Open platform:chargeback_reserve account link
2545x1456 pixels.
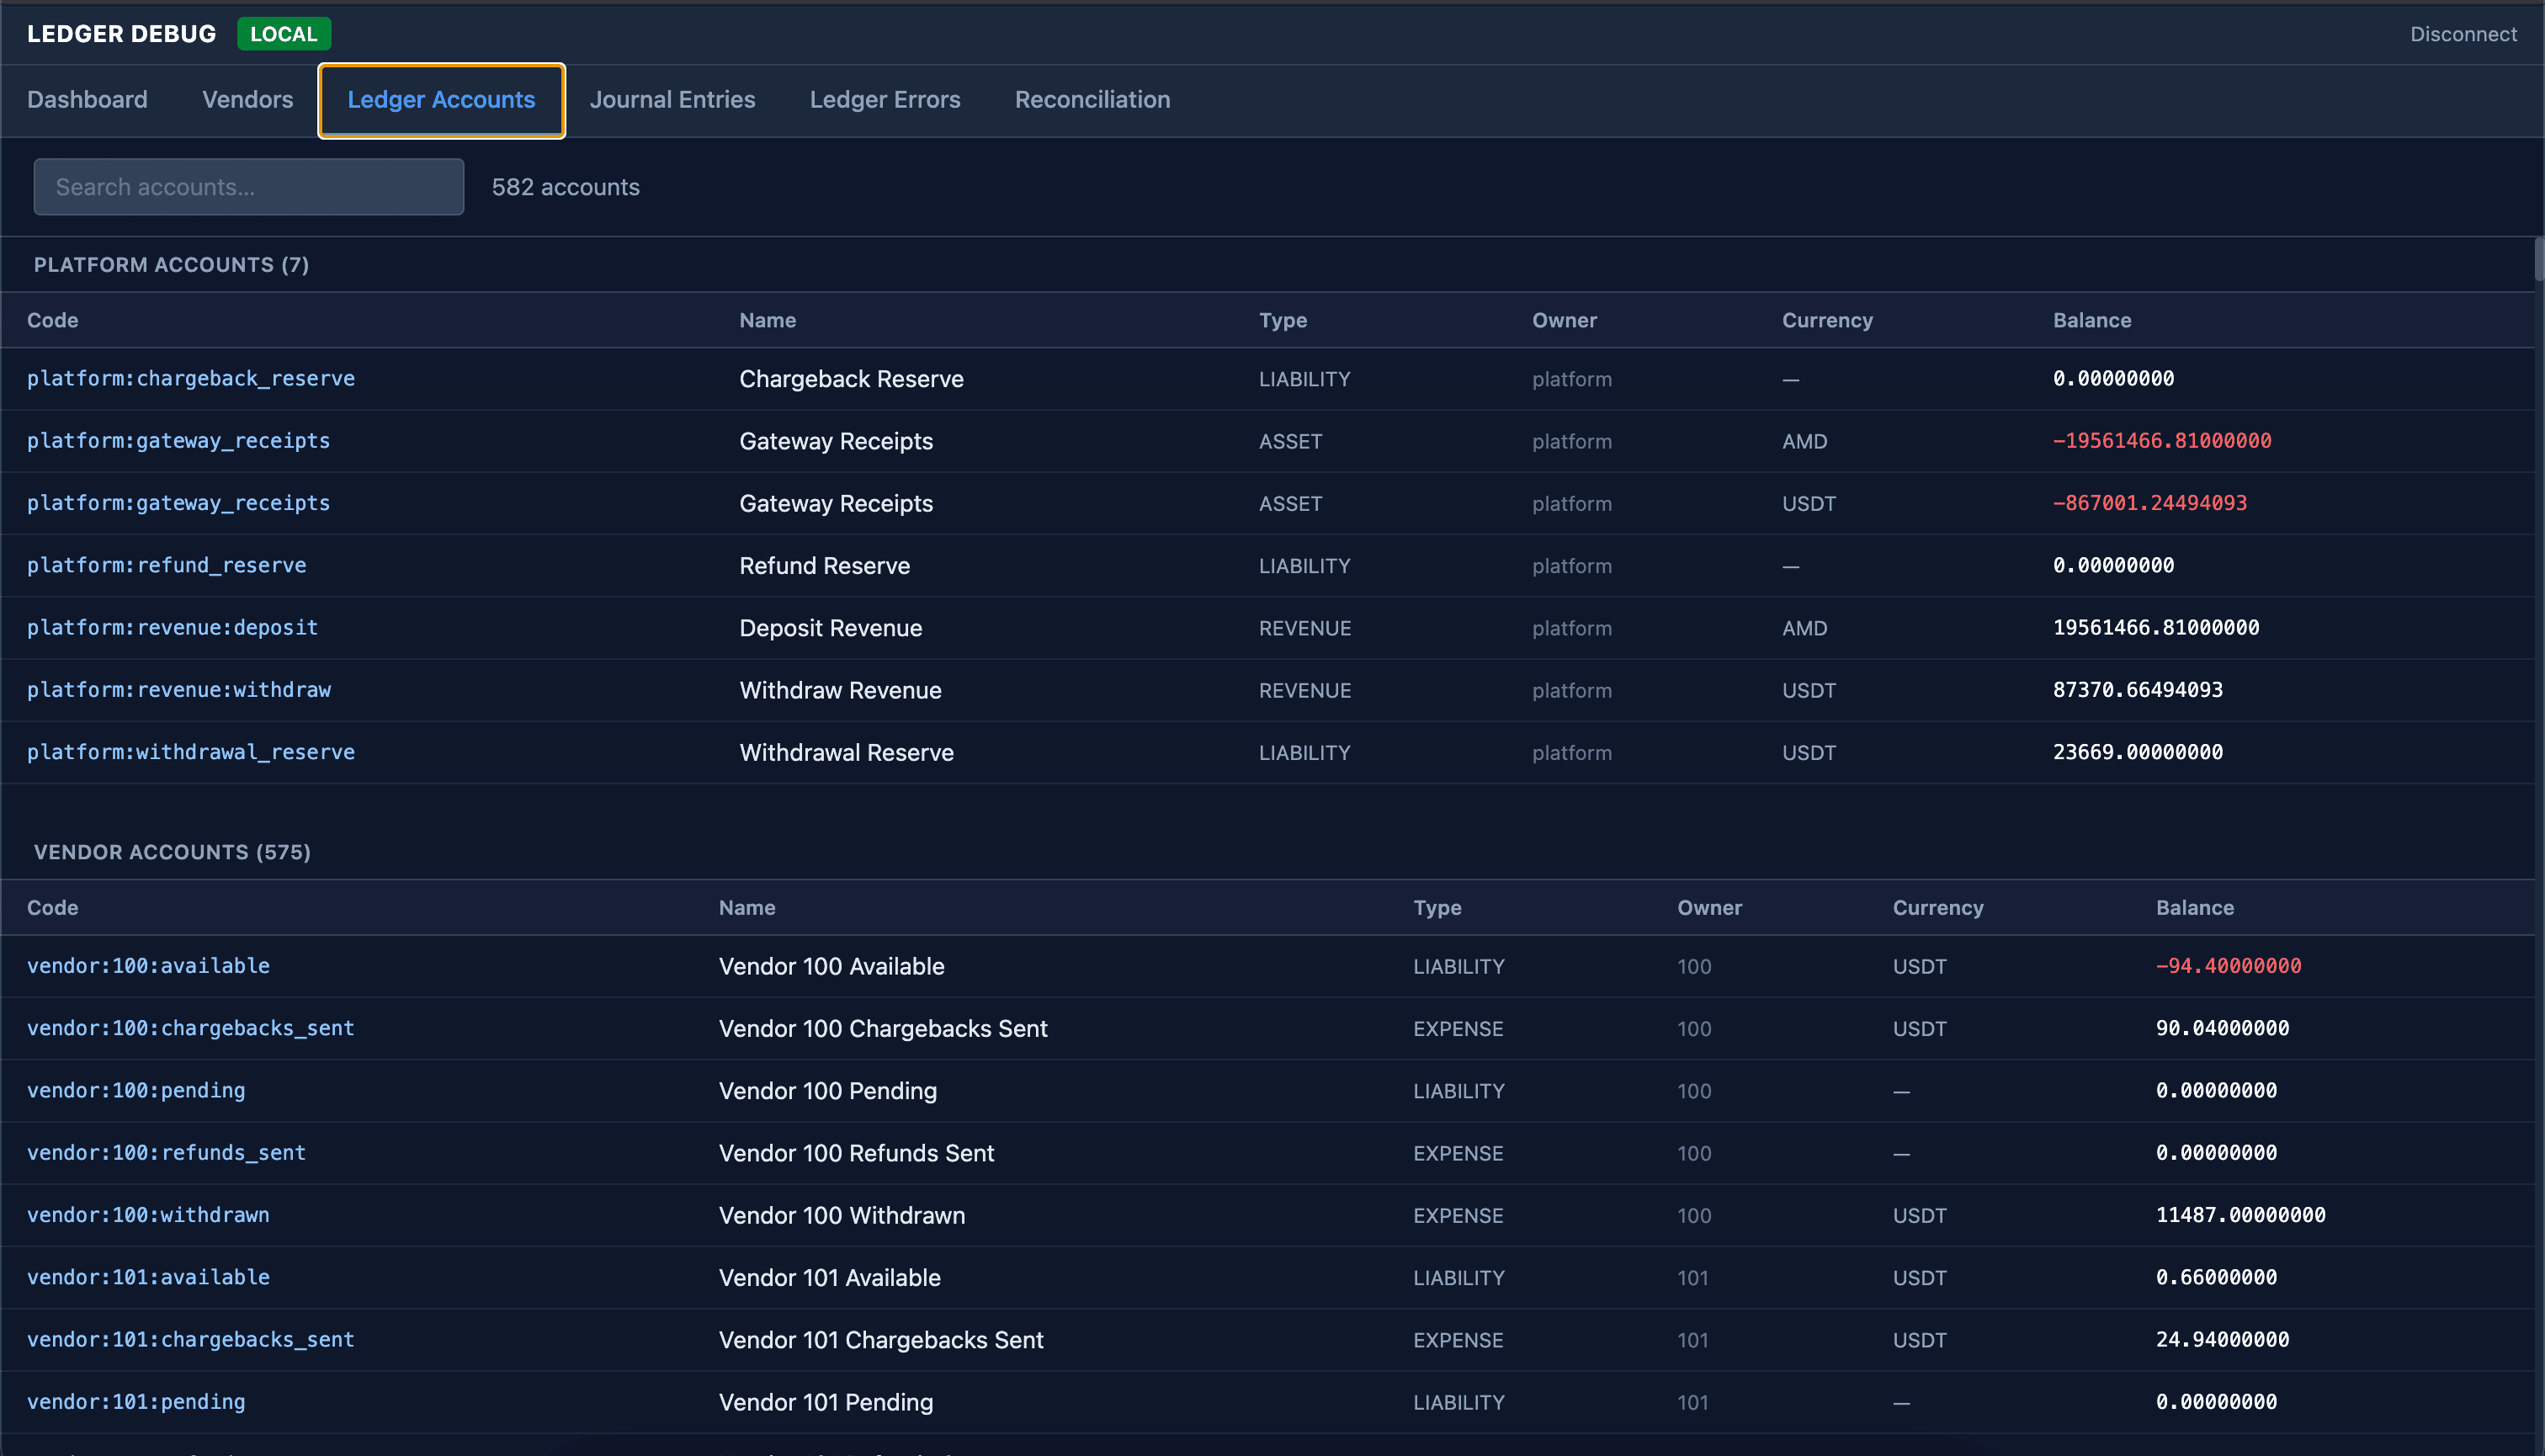(191, 378)
